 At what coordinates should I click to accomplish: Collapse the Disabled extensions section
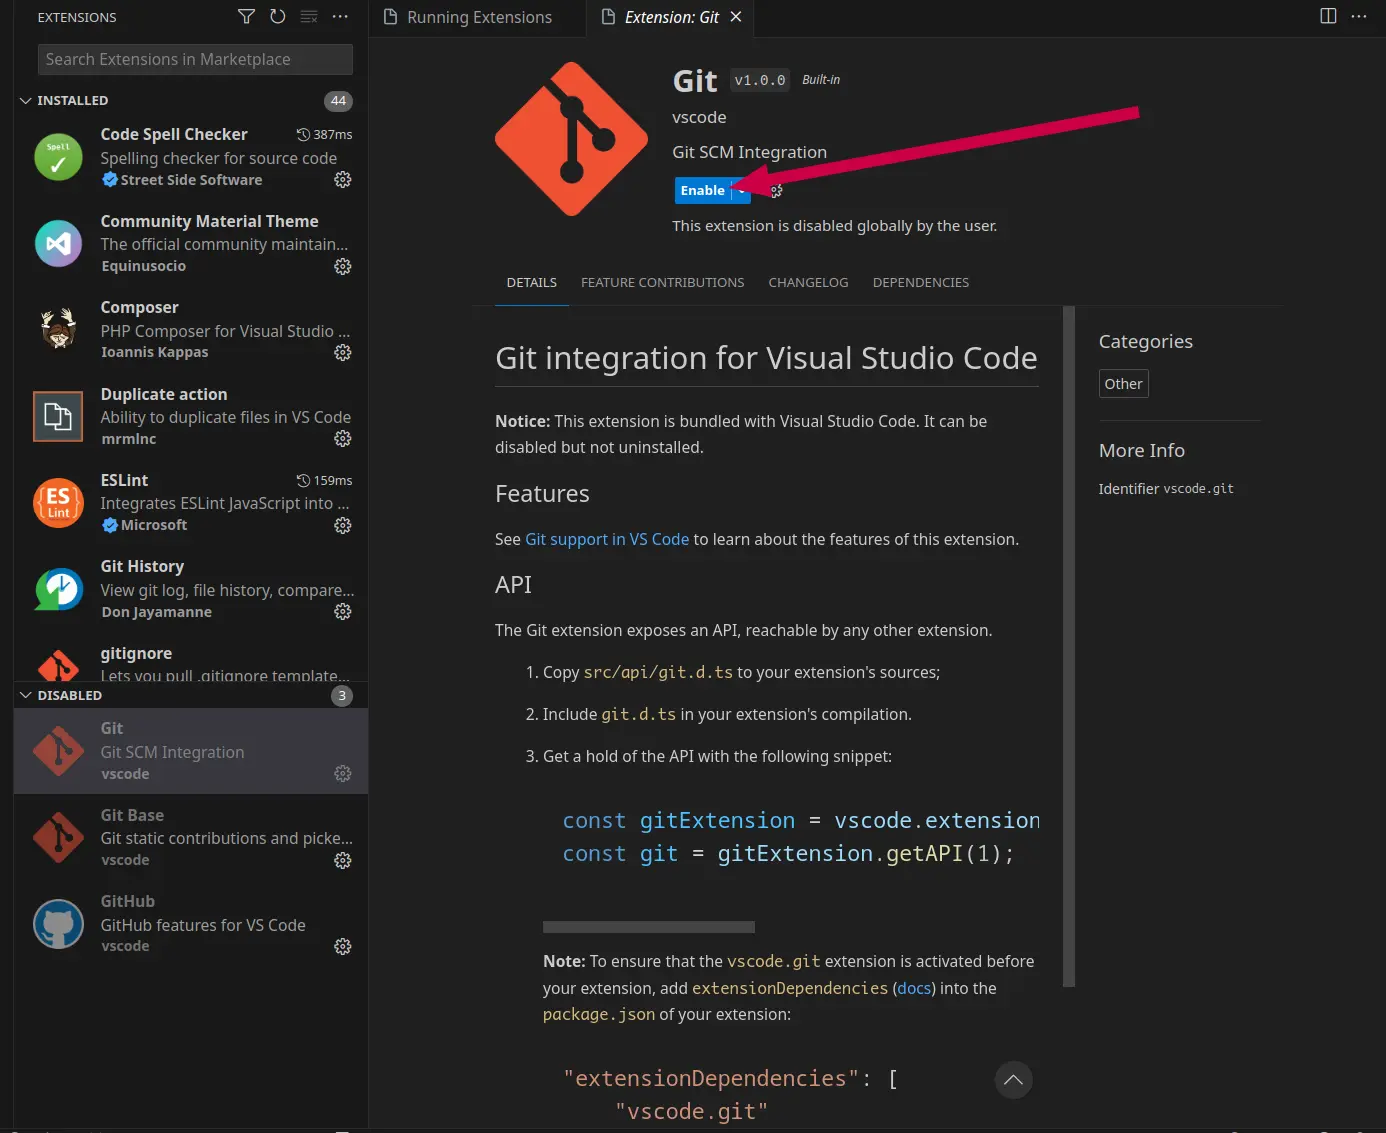point(26,696)
